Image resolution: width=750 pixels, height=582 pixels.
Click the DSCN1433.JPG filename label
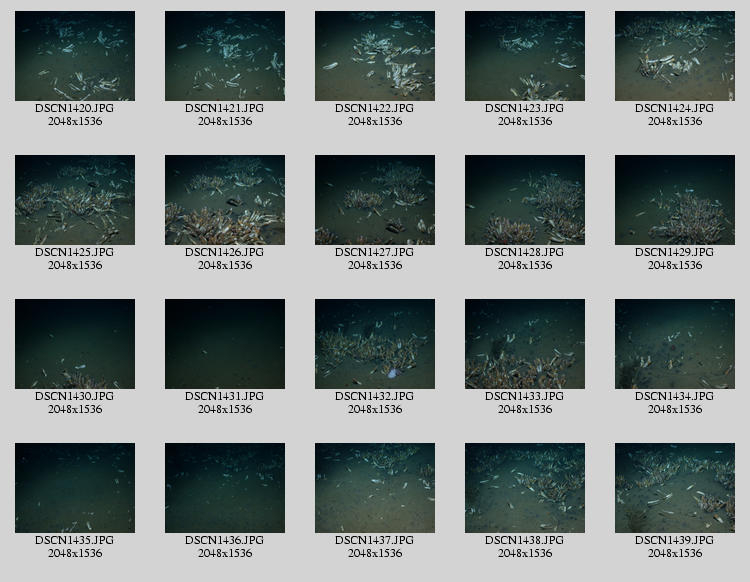pyautogui.click(x=524, y=396)
